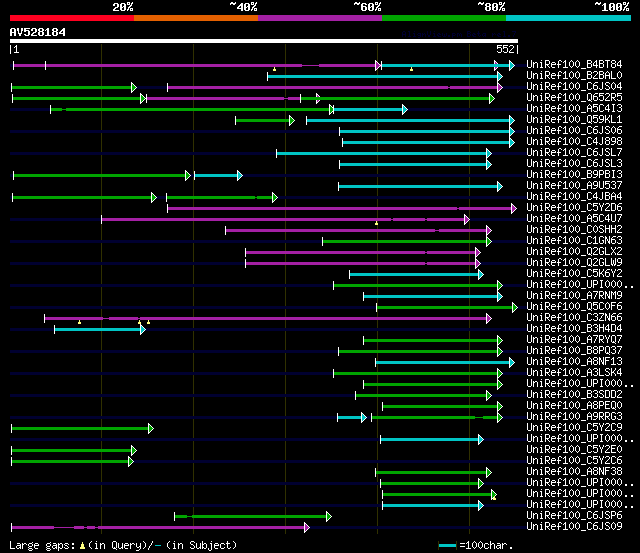This screenshot has height=553, width=640.
Task: Select the UniRef100_Q2GLX2 label
Action: click(574, 252)
